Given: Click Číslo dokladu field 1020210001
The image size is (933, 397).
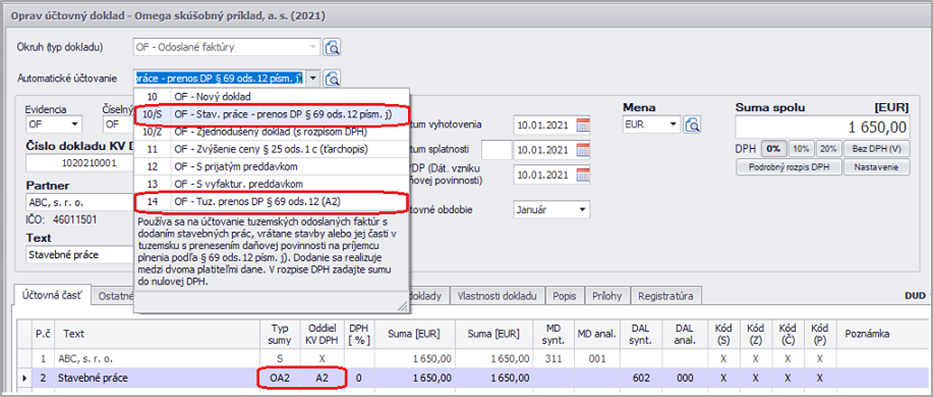Looking at the screenshot, I should 79,162.
